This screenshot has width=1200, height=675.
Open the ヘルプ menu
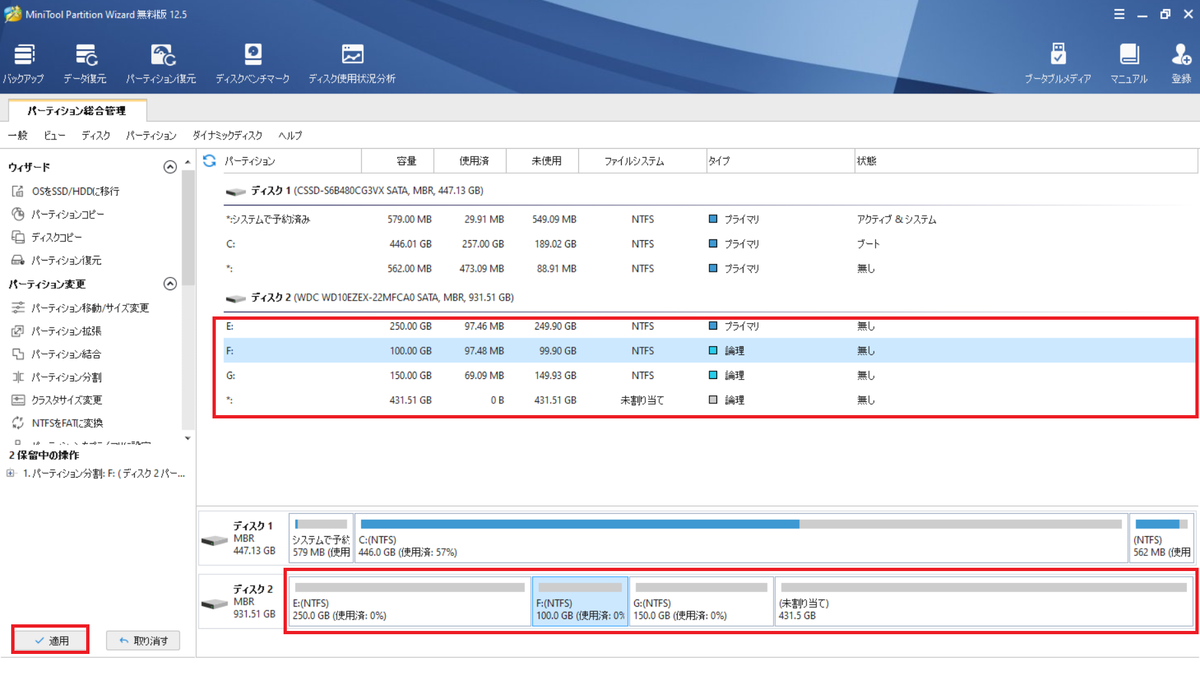290,135
